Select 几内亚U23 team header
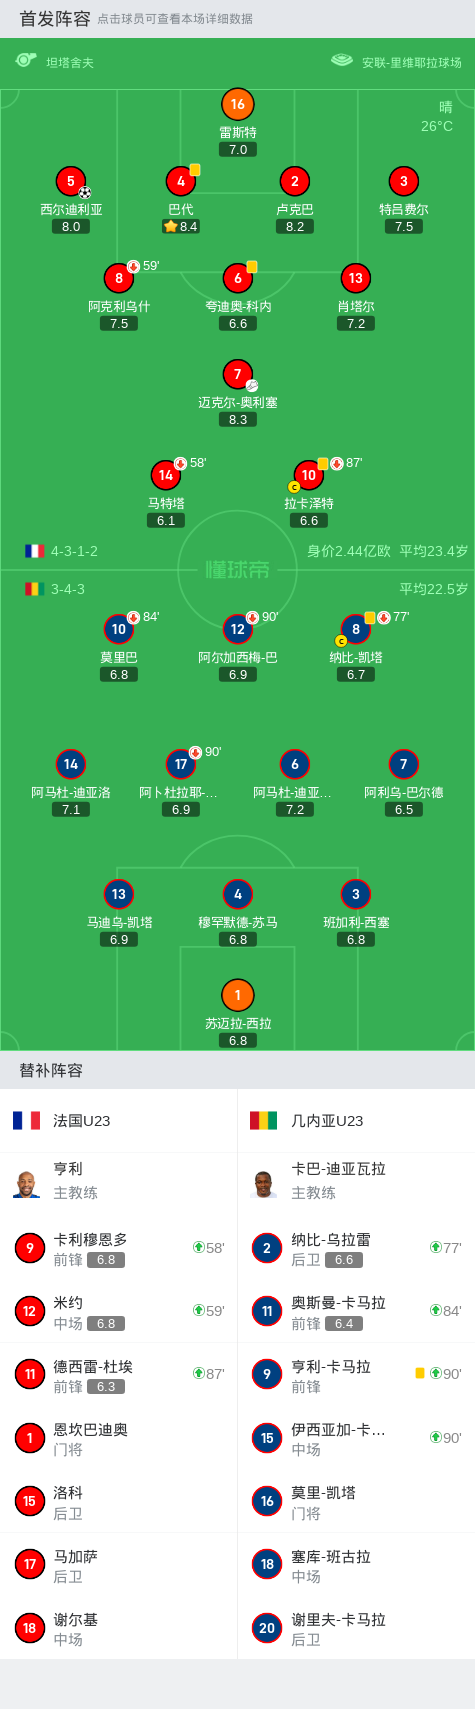Screen dimensions: 475x1709 356,1121
